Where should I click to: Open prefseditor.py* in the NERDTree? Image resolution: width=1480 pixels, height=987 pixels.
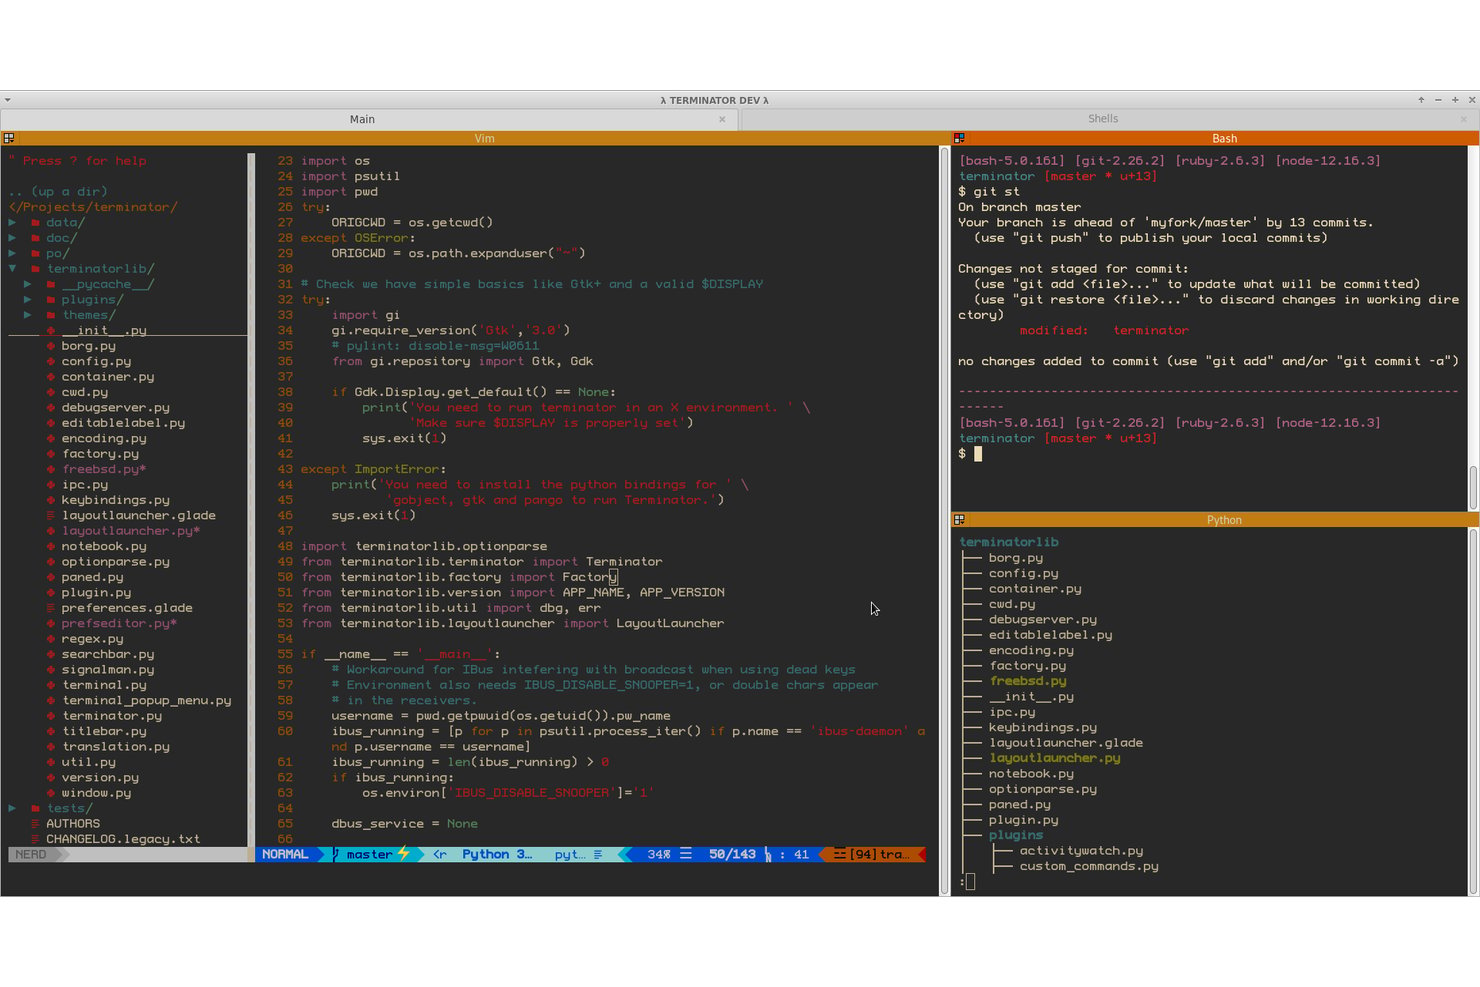point(119,623)
